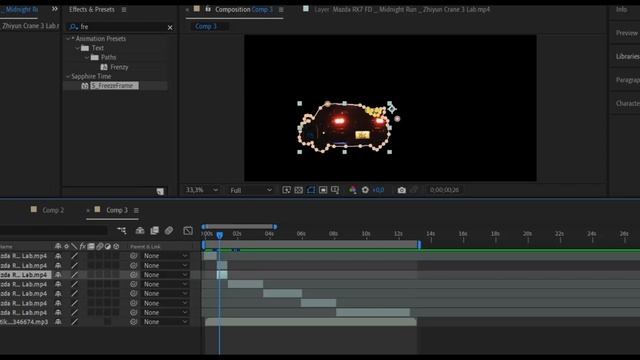Select the Composition Comp 3 viewer tab
The width and height of the screenshot is (640, 360).
click(244, 9)
